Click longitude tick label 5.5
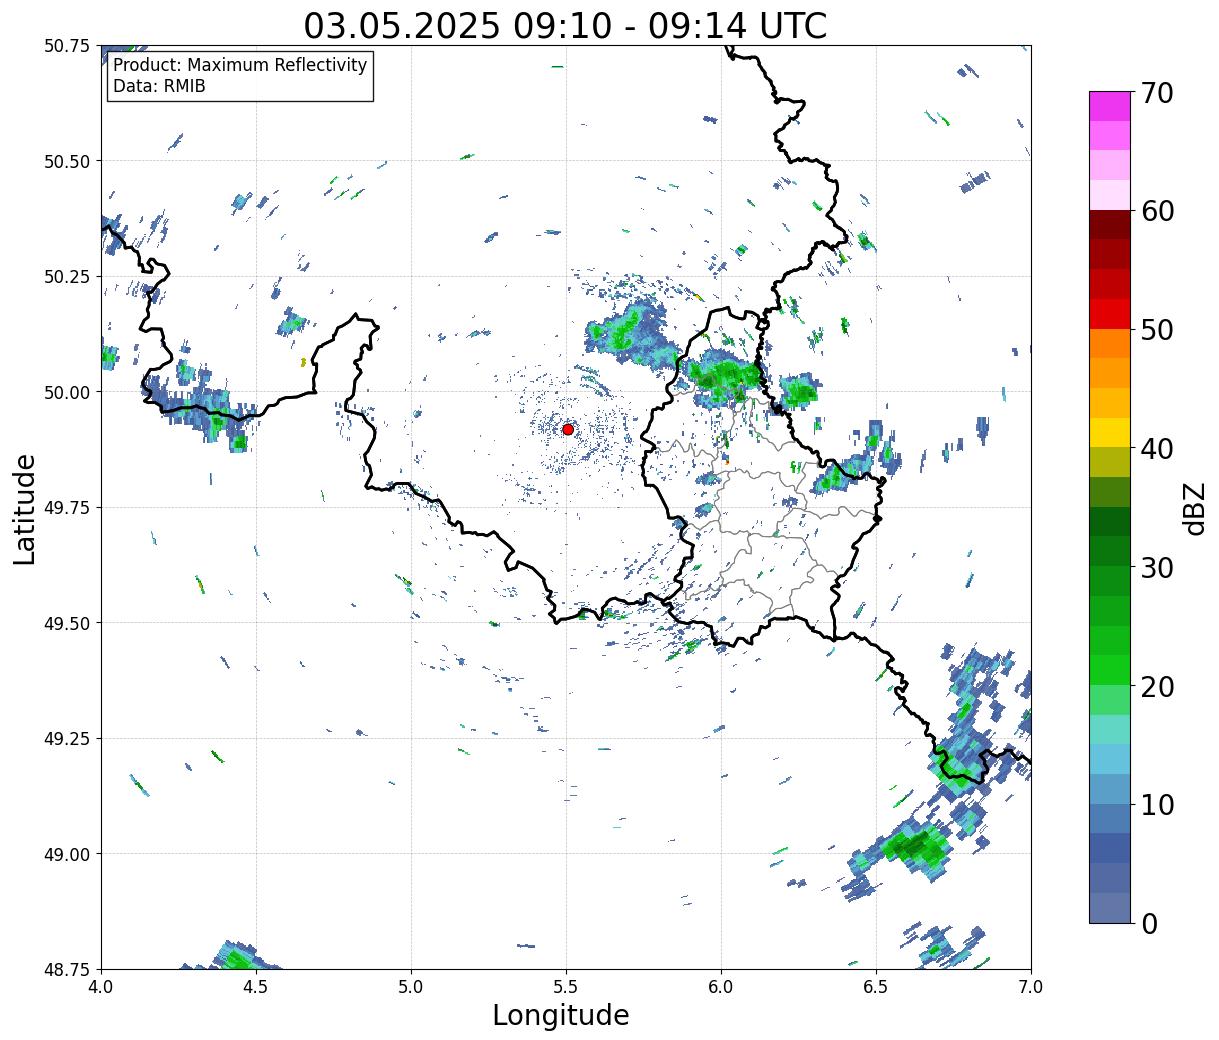 pos(566,987)
